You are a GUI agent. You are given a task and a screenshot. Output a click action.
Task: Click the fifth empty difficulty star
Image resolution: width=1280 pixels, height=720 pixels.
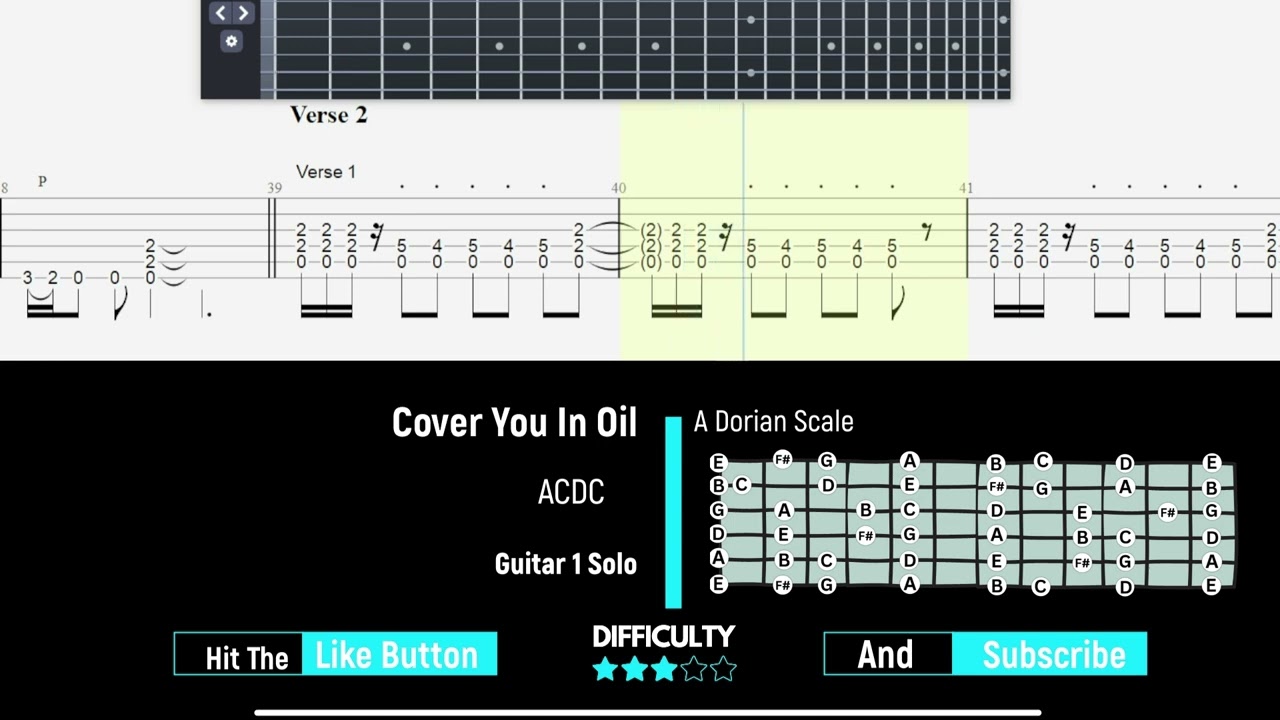click(724, 669)
